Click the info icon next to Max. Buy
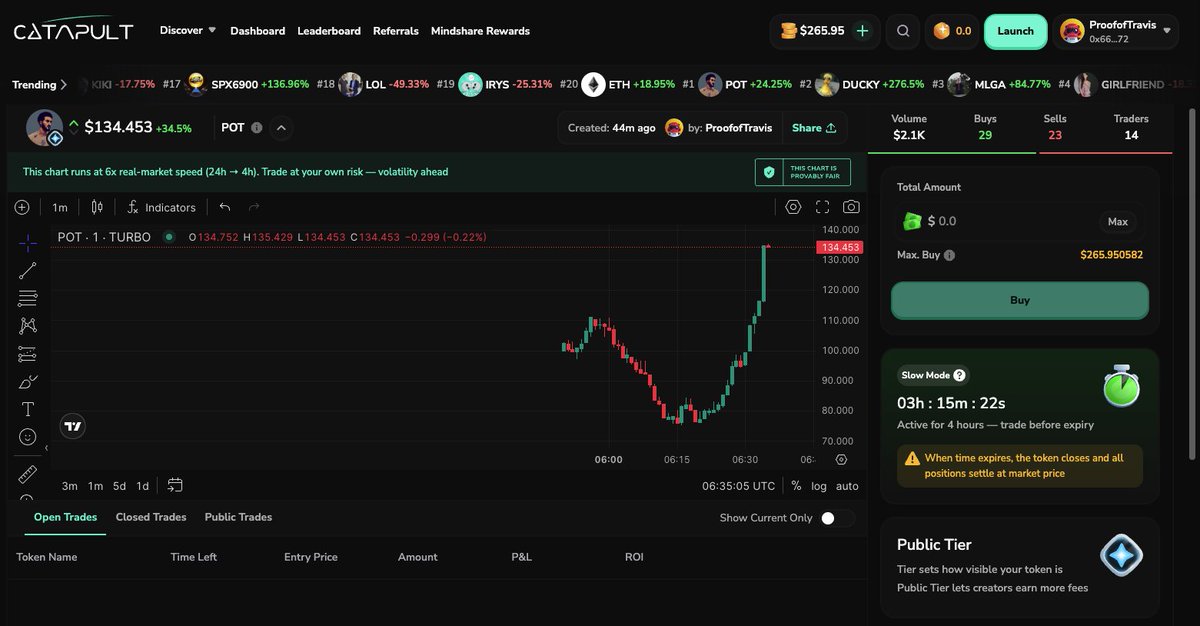 pyautogui.click(x=950, y=255)
